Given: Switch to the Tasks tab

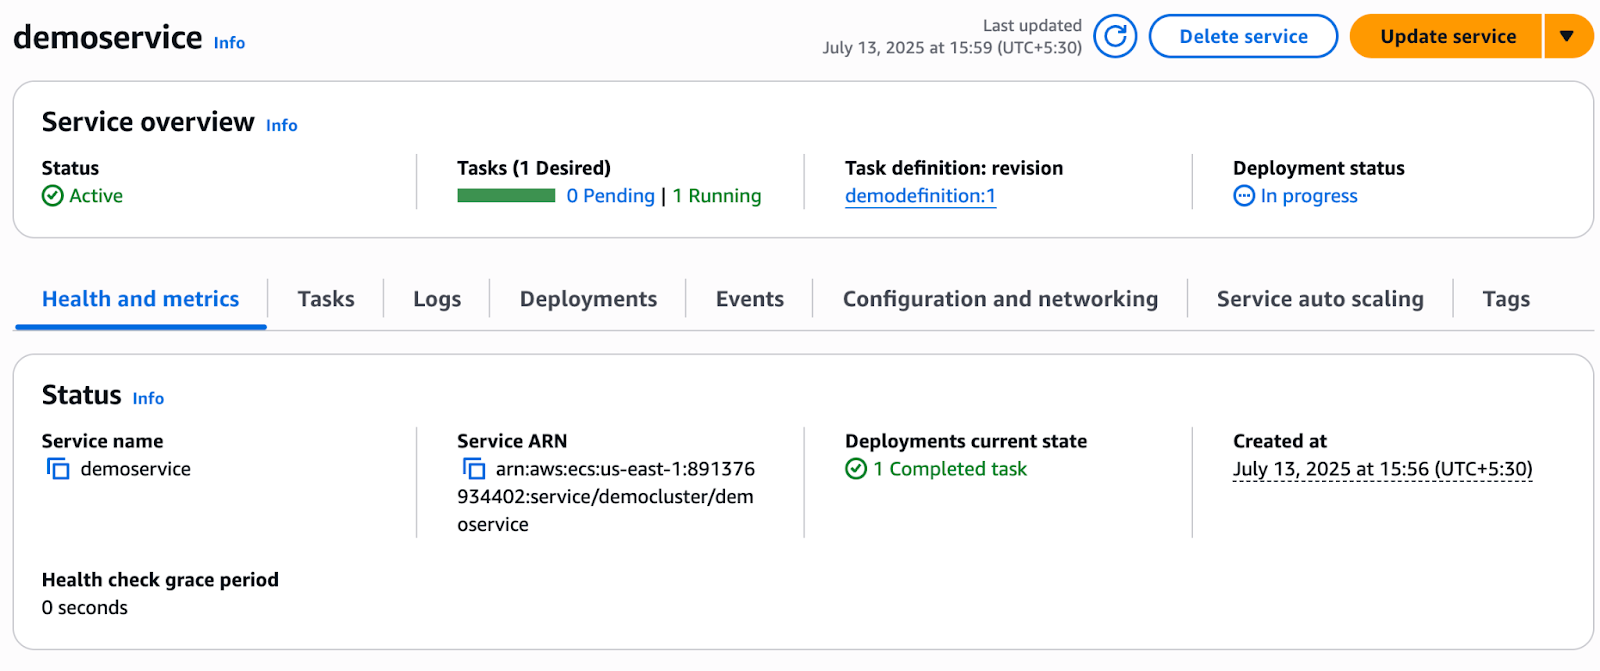Looking at the screenshot, I should point(326,299).
